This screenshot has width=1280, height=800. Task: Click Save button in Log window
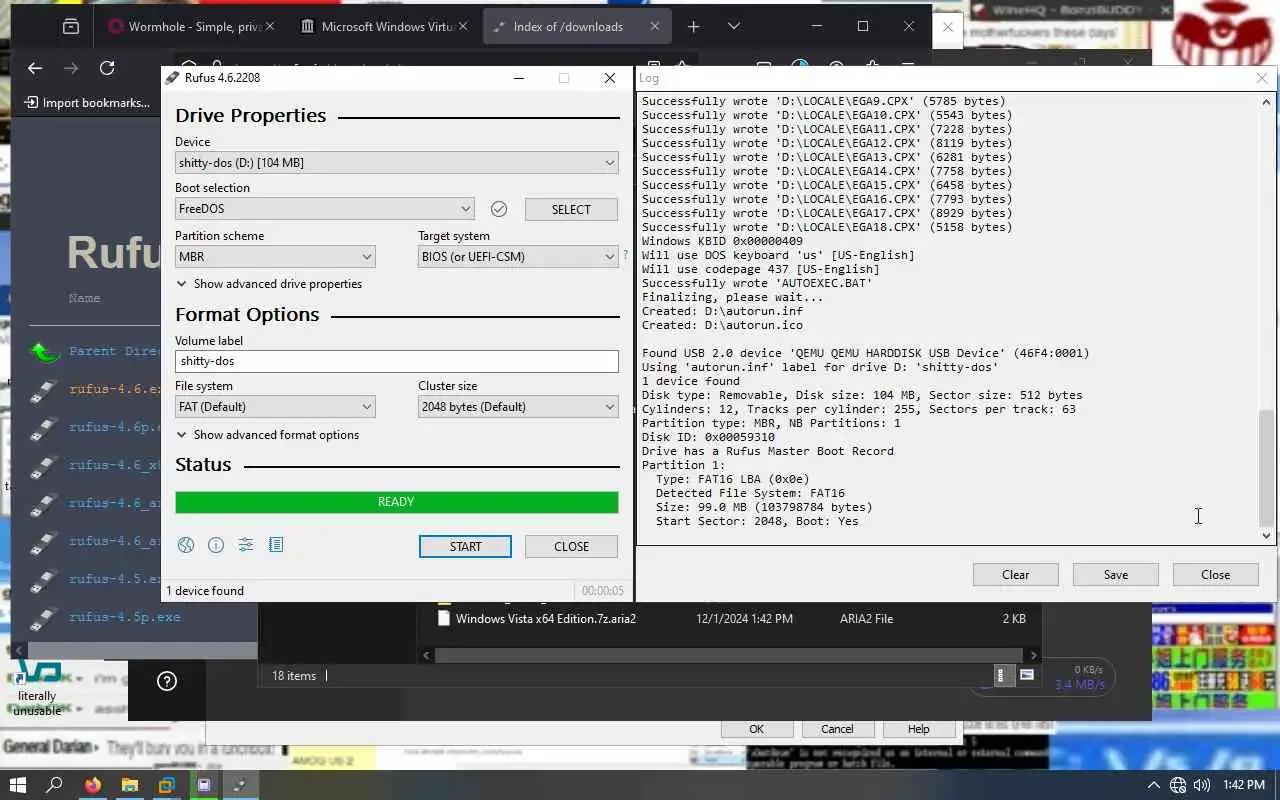click(x=1115, y=574)
